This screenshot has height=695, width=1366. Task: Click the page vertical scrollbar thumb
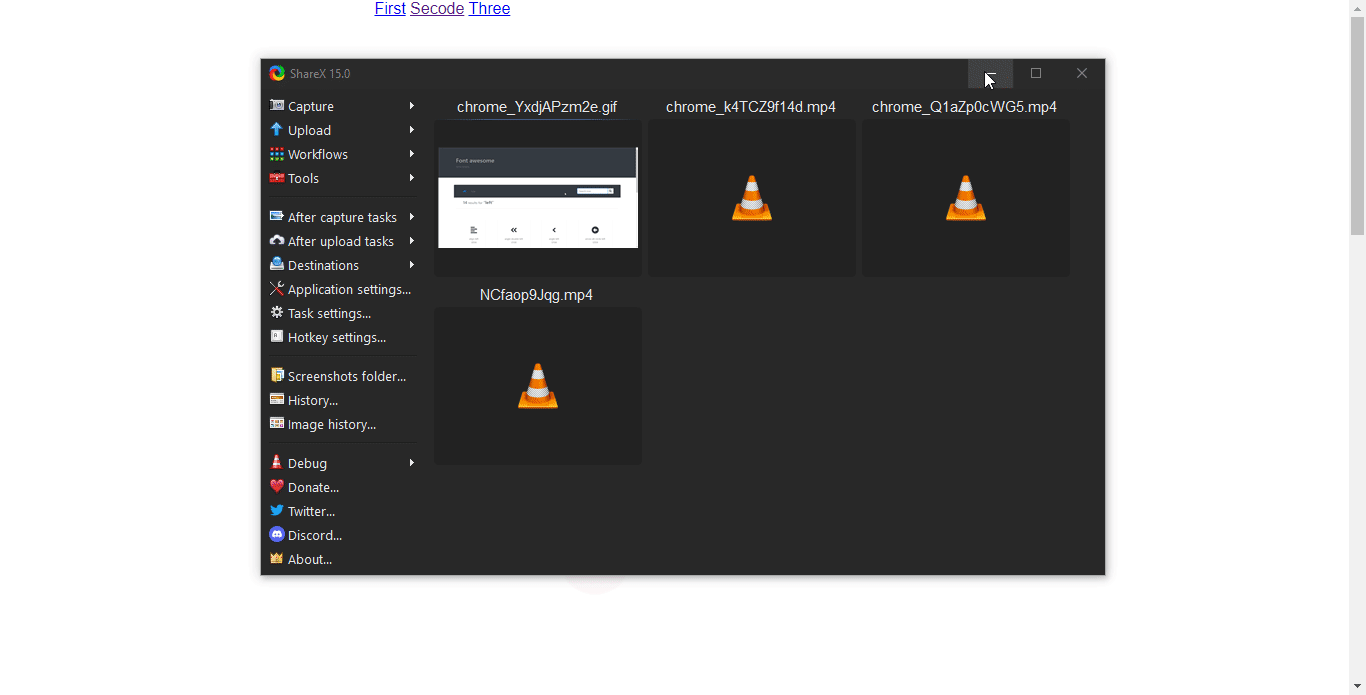click(1357, 125)
